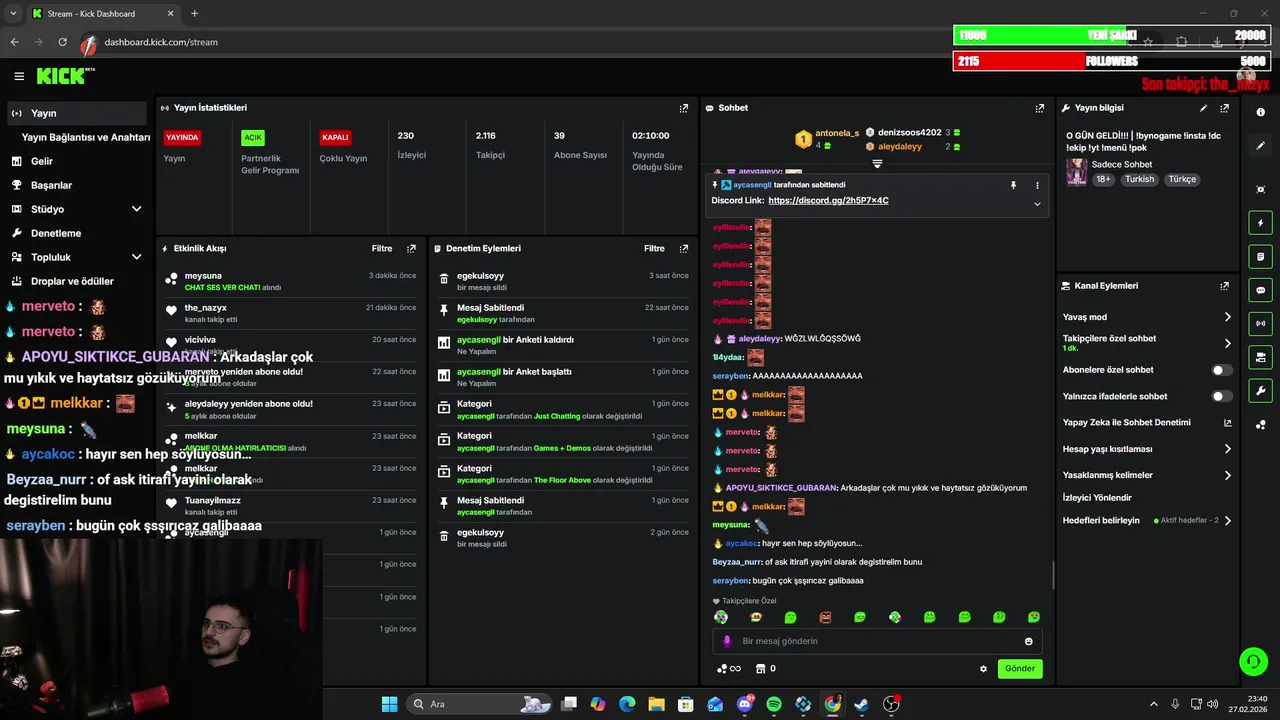The height and width of the screenshot is (720, 1280).
Task: Expand the Stüdyo sidebar section
Action: pyautogui.click(x=137, y=209)
